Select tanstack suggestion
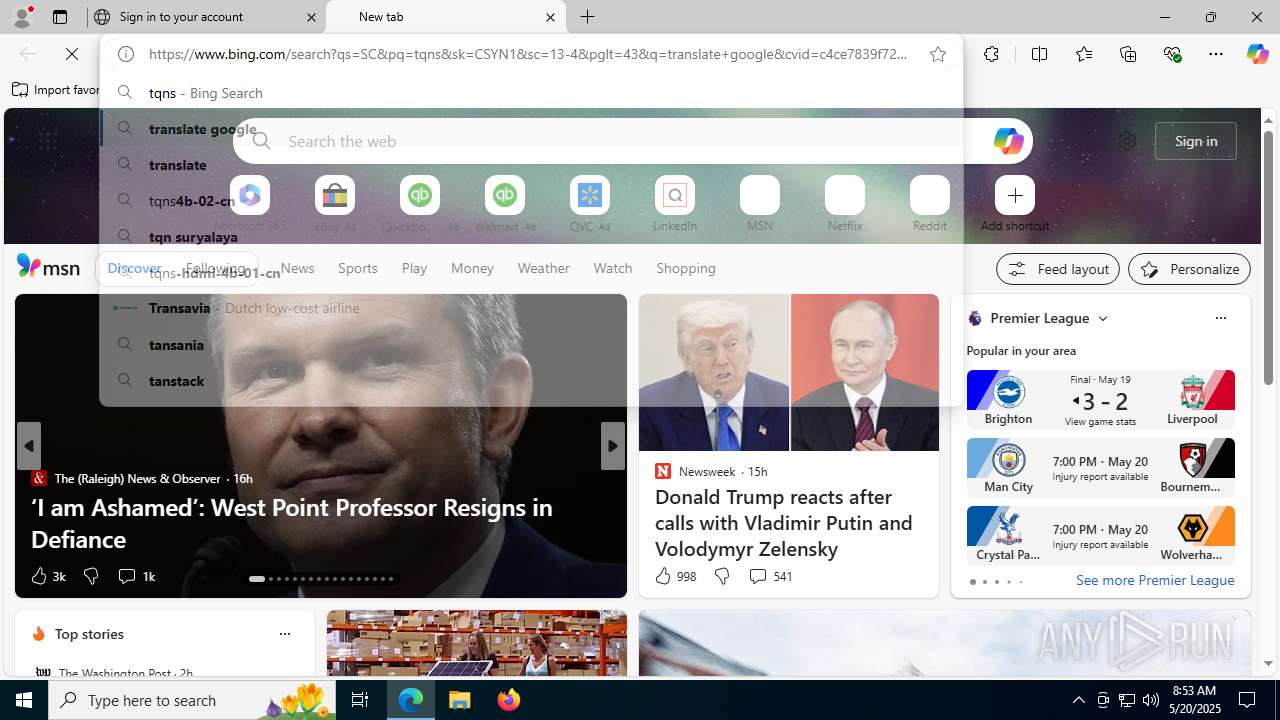 point(531,381)
